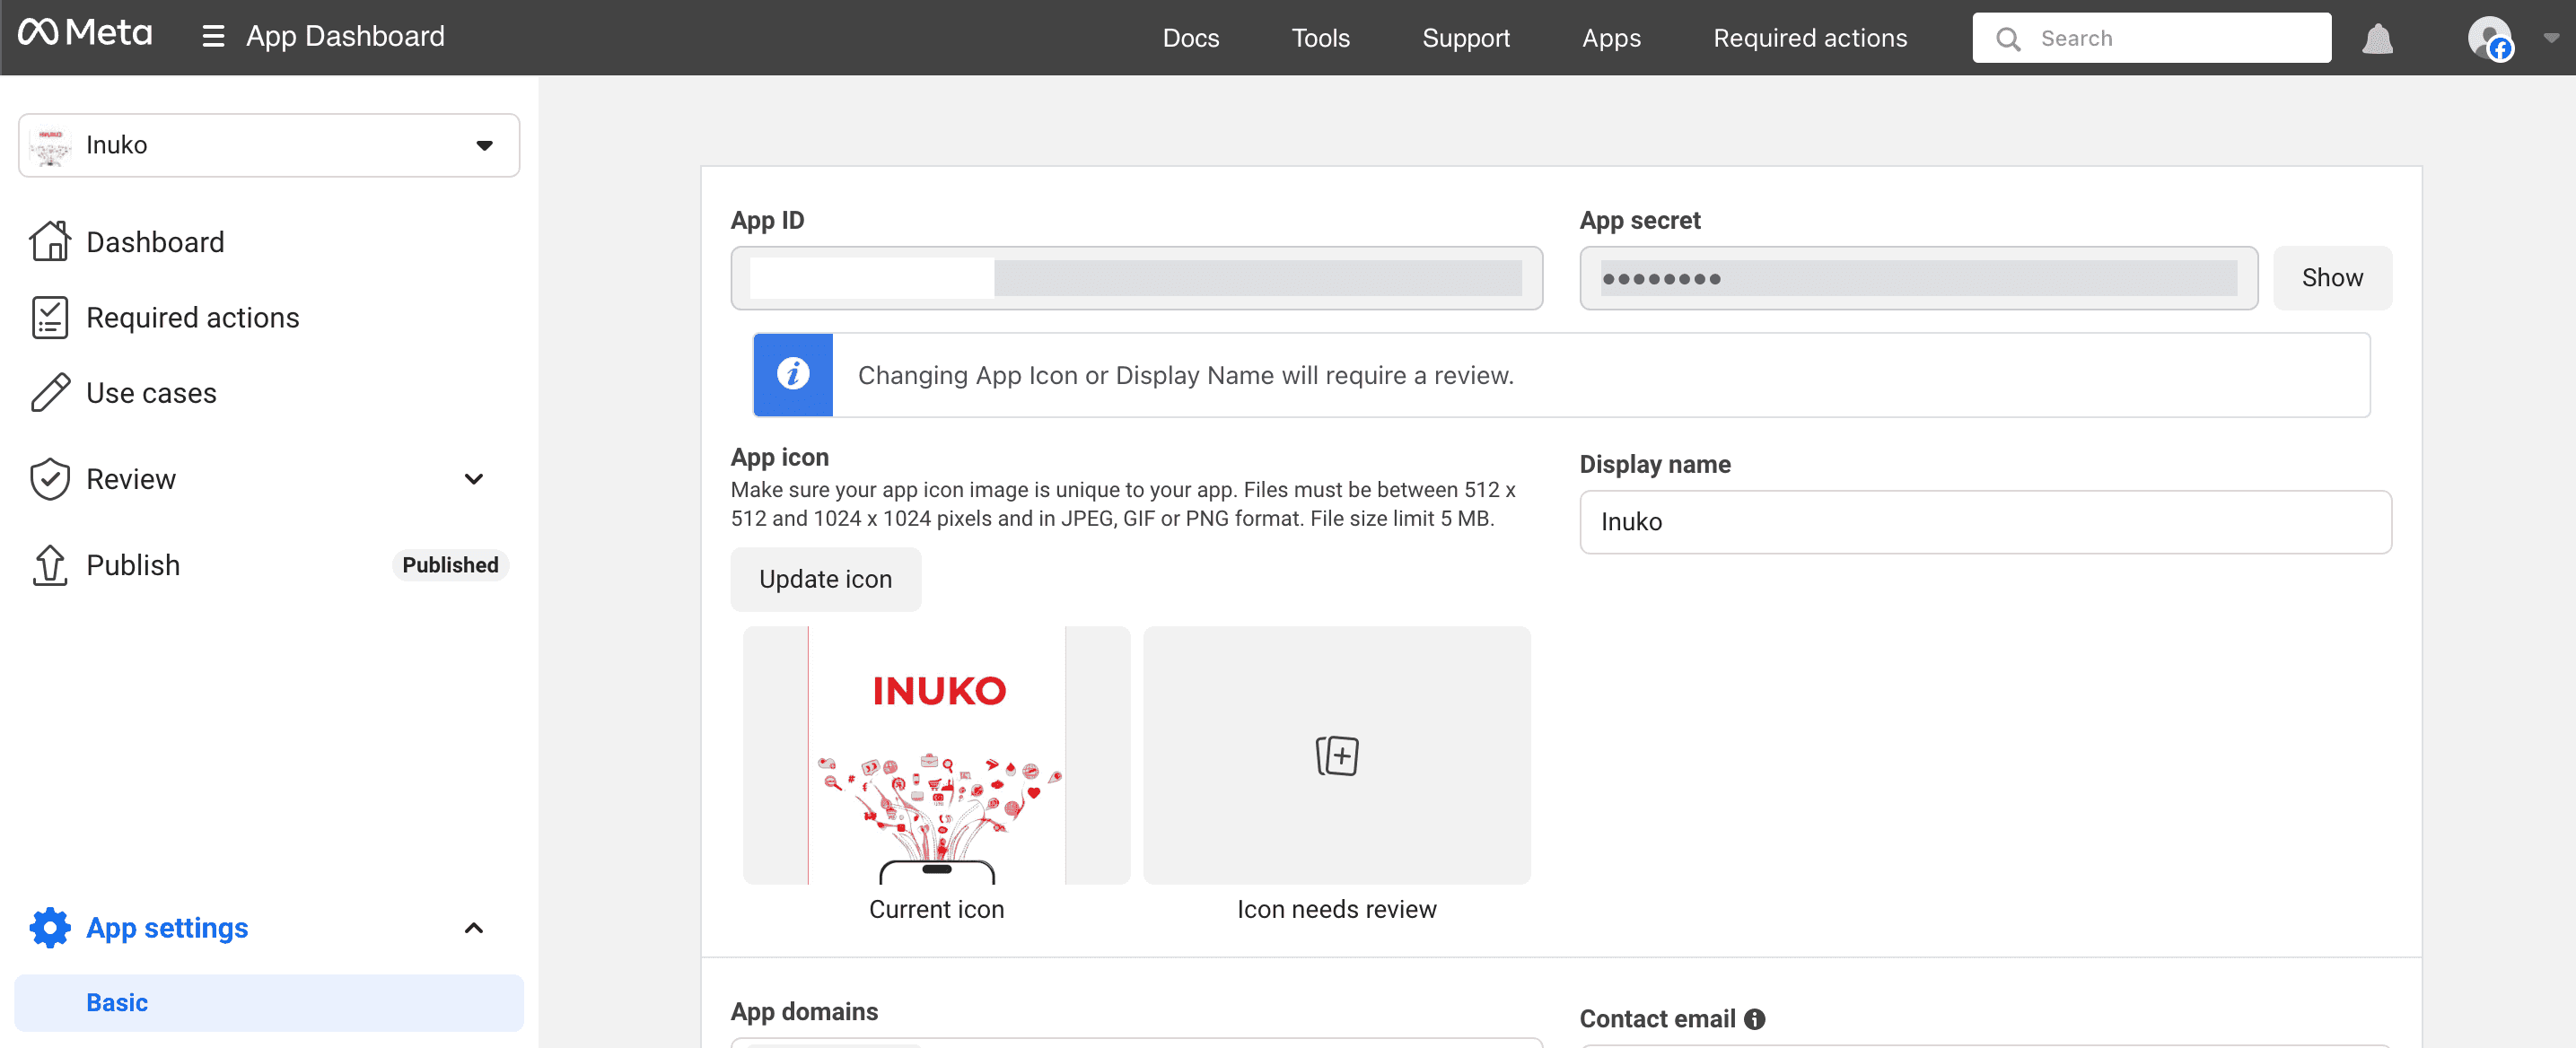The image size is (2576, 1048).
Task: Open Required actions in sidebar
Action: pos(193,317)
